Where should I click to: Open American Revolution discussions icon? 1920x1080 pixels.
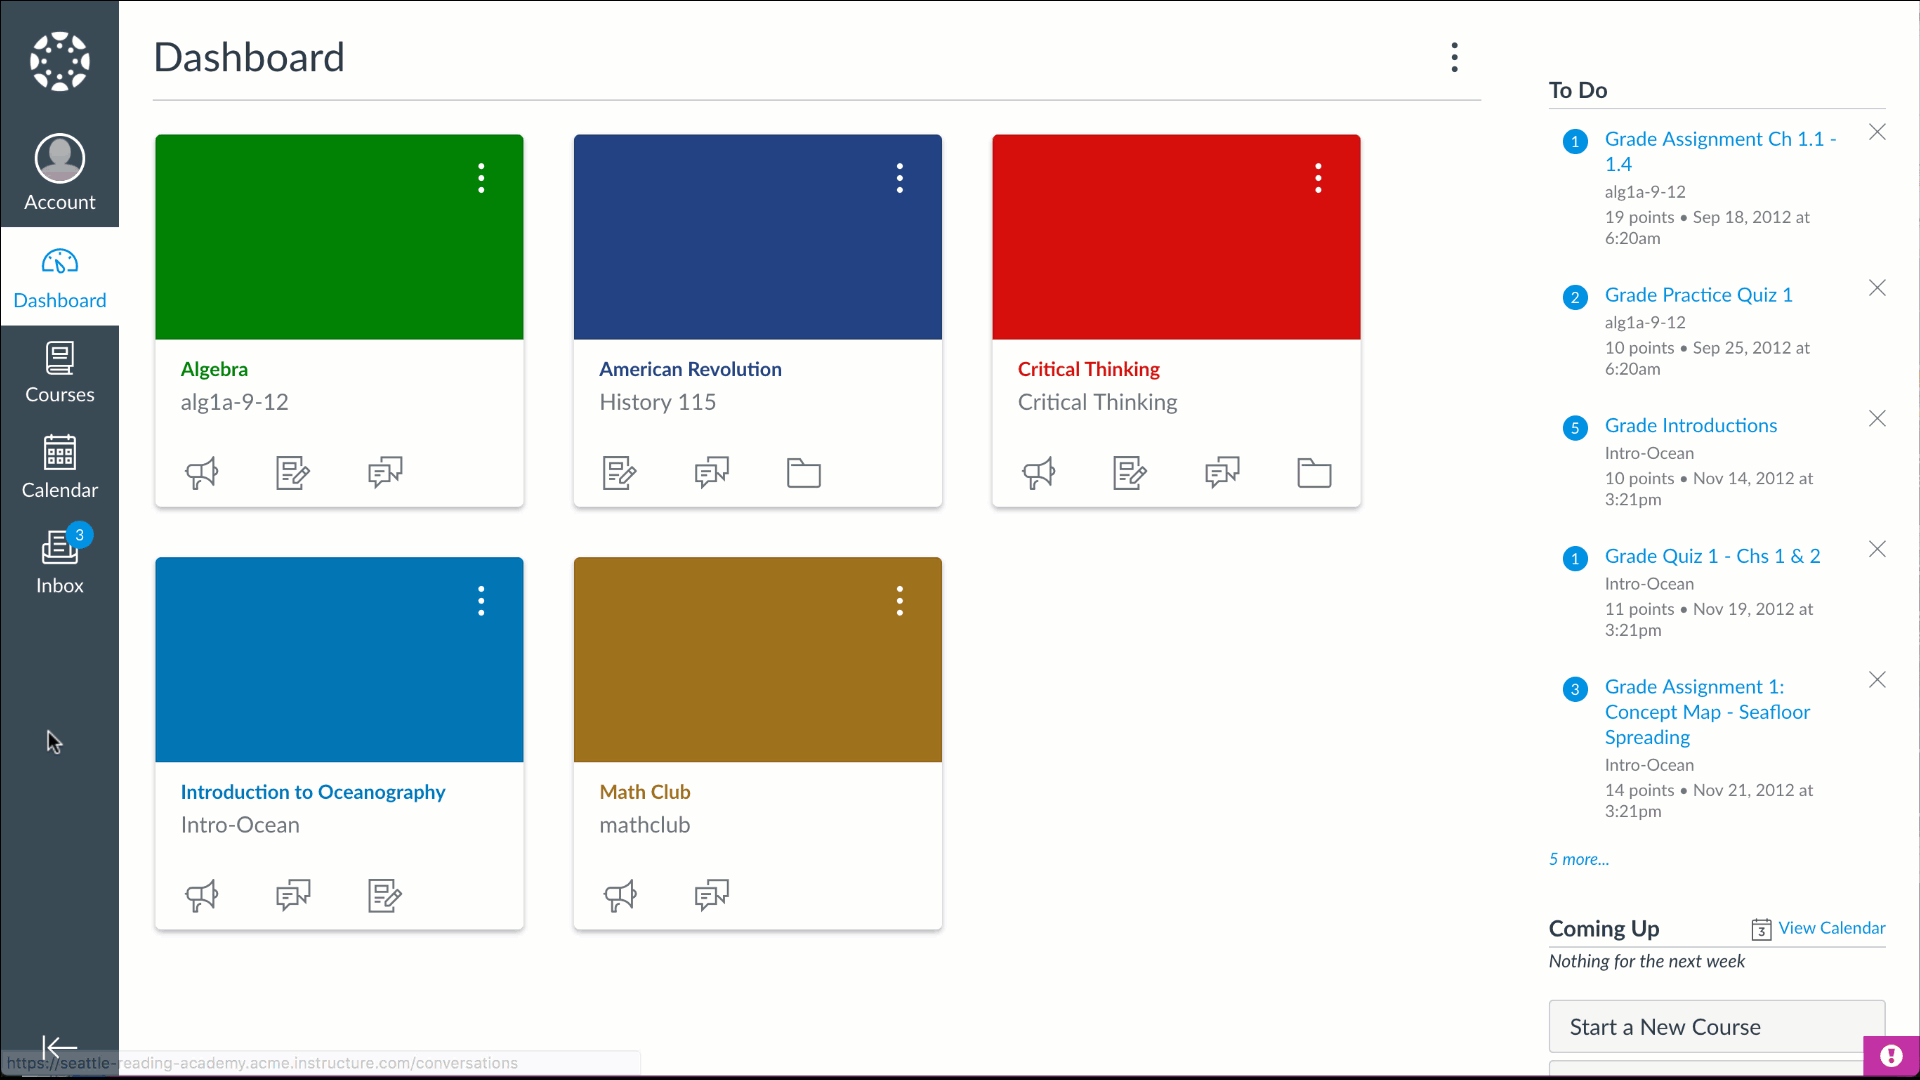pos(711,472)
